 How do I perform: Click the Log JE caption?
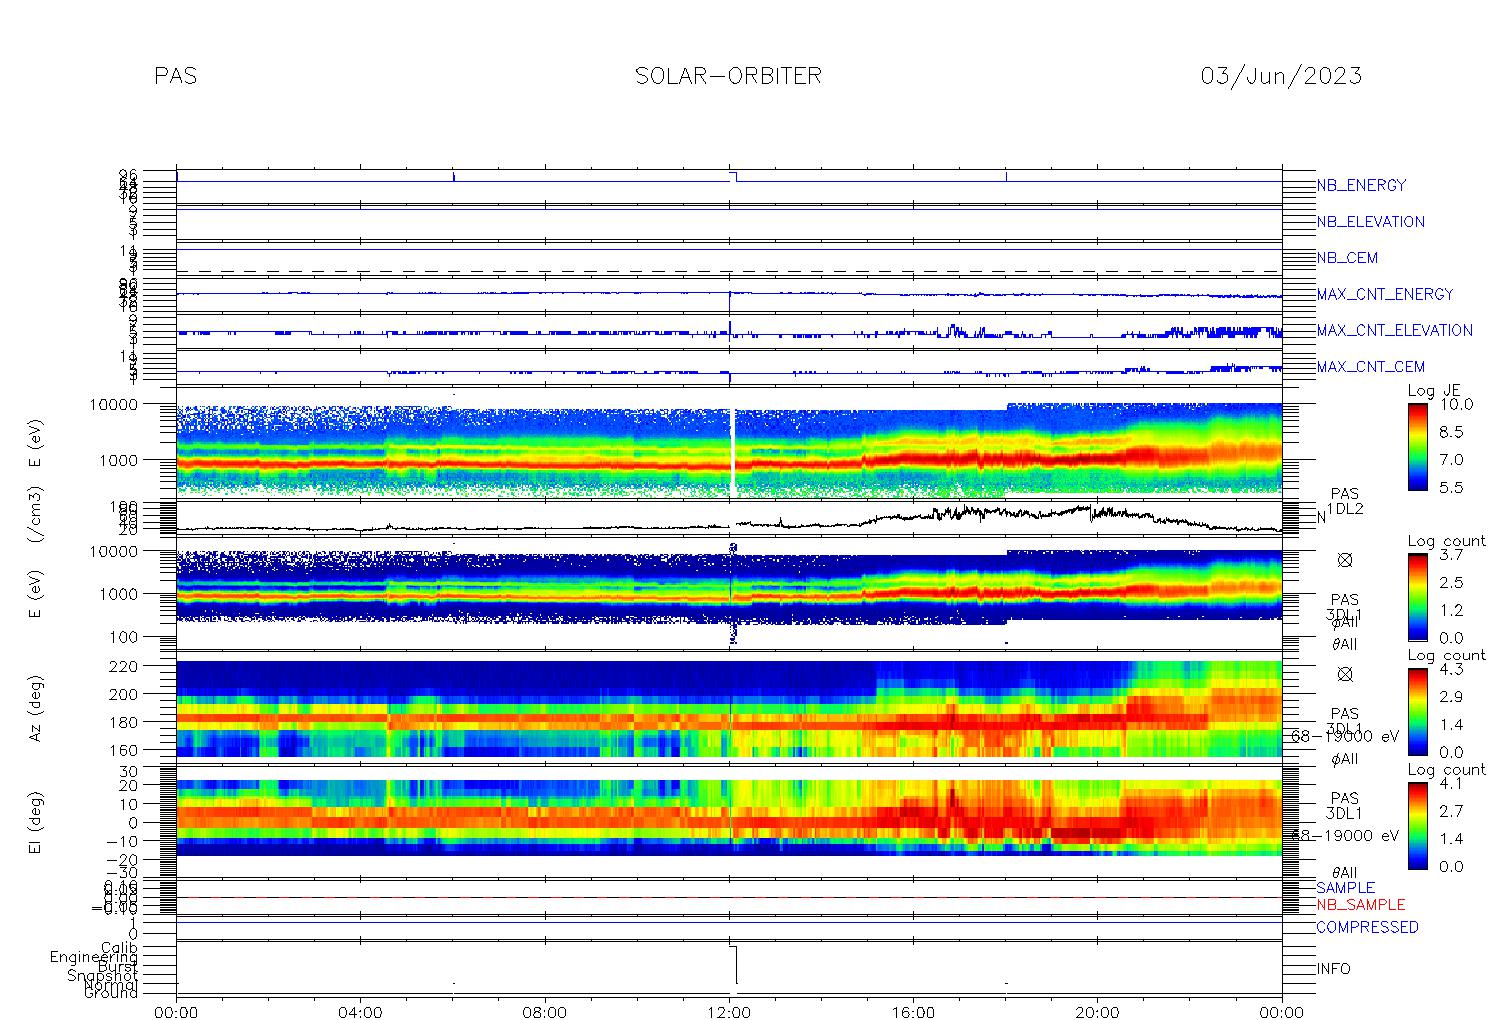point(1434,391)
